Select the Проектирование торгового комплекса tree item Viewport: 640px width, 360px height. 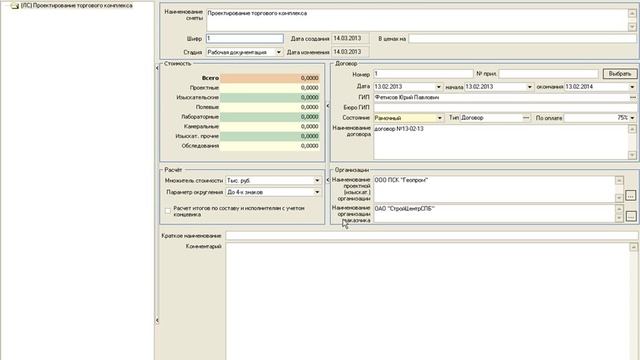76,6
